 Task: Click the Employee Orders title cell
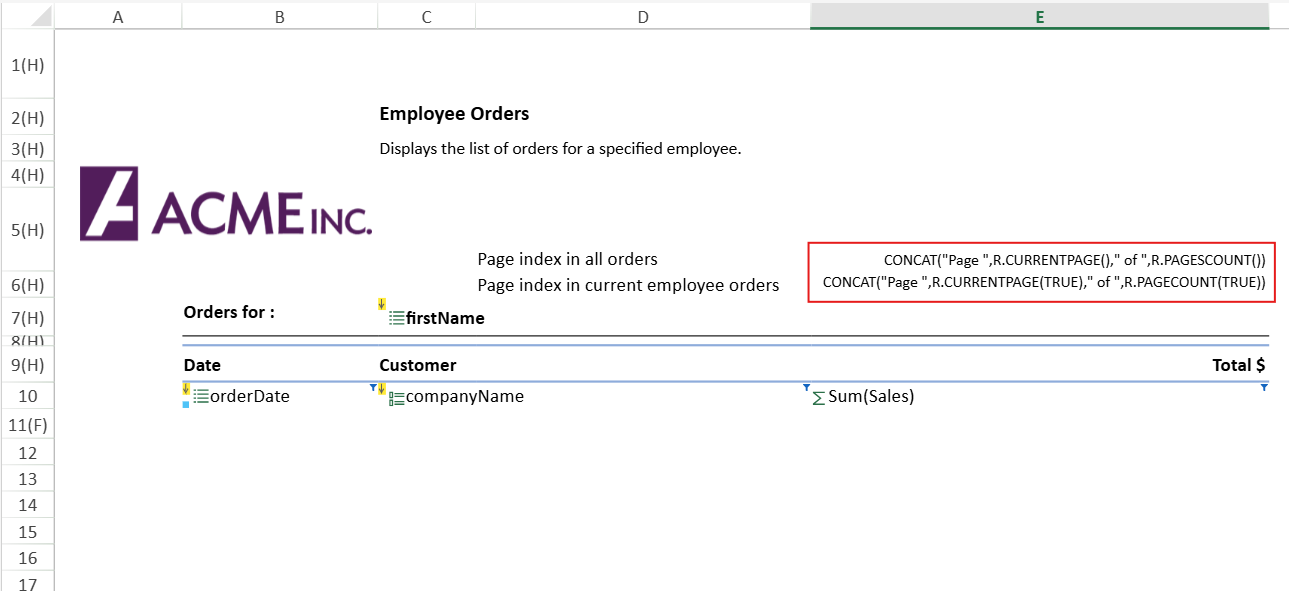pyautogui.click(x=454, y=114)
